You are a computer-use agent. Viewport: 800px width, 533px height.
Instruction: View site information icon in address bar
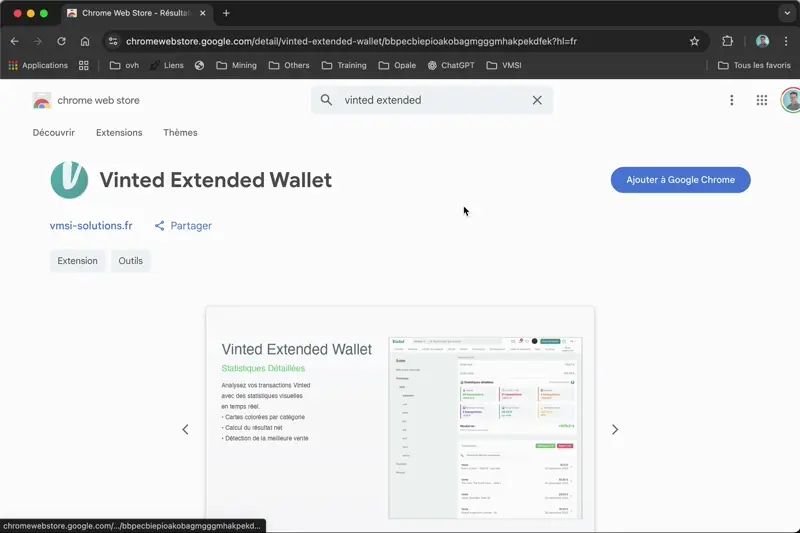(x=113, y=41)
